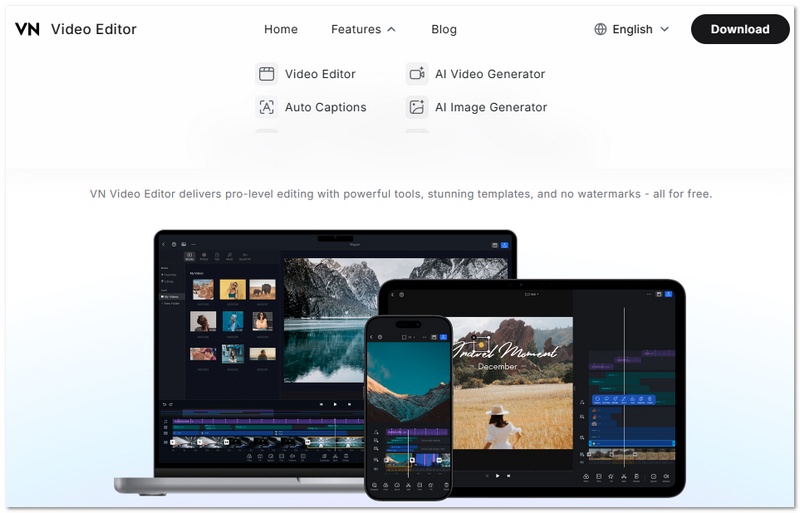Click the yellow-background woman thumbnail in laptop library
The height and width of the screenshot is (513, 800).
[x=232, y=289]
